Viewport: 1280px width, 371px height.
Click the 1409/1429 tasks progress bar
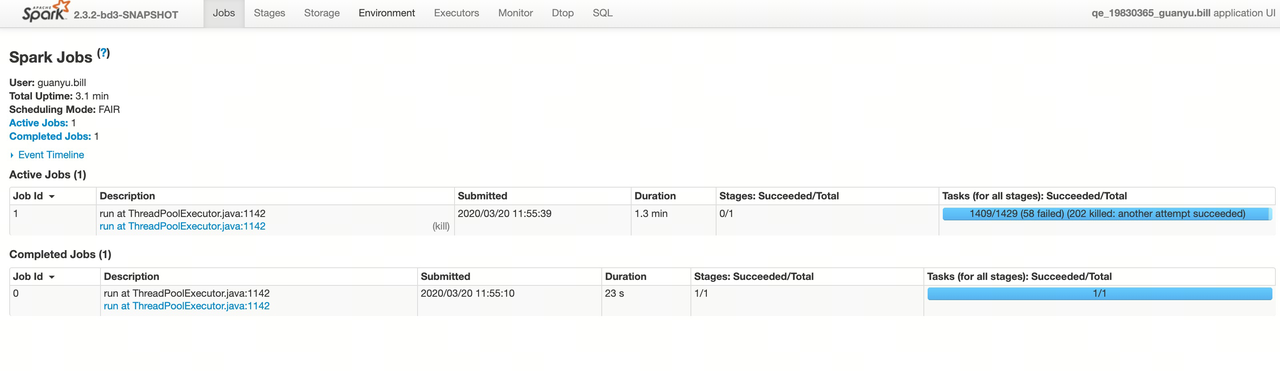(x=1107, y=214)
